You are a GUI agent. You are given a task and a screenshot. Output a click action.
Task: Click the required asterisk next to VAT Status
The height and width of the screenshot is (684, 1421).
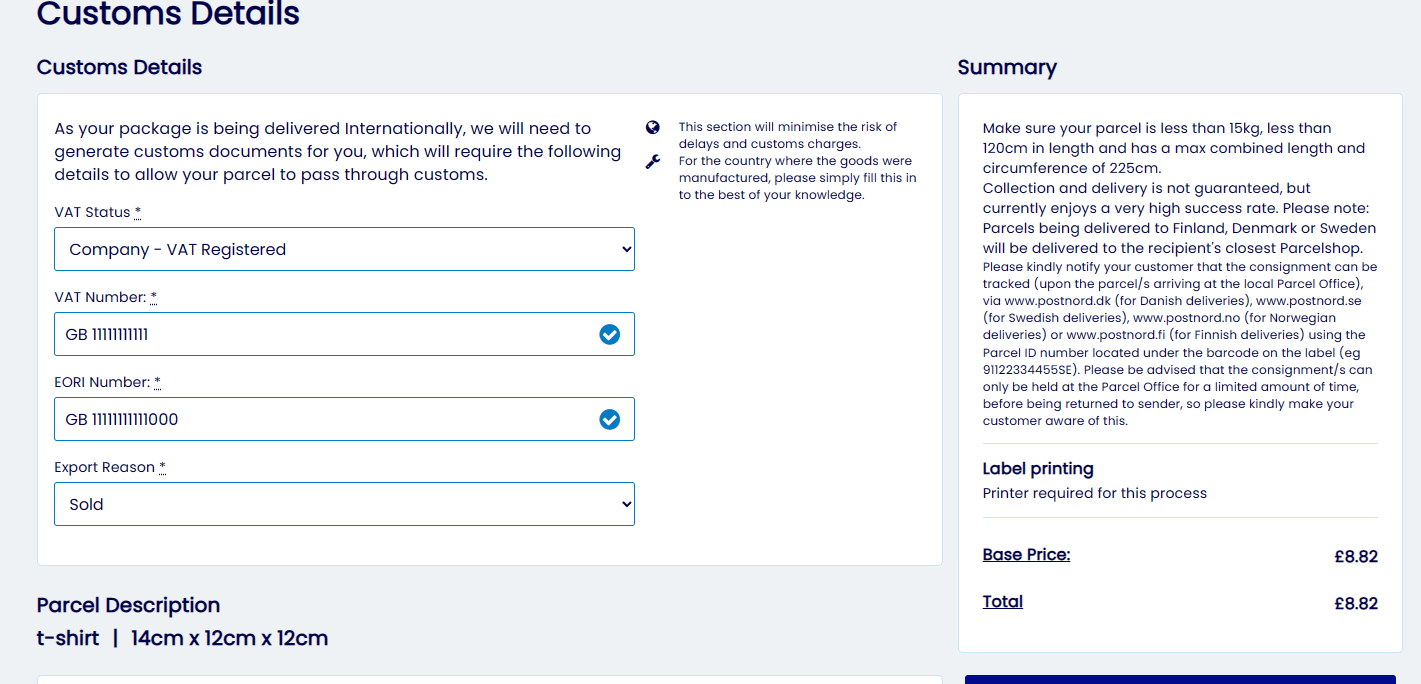[x=138, y=213]
